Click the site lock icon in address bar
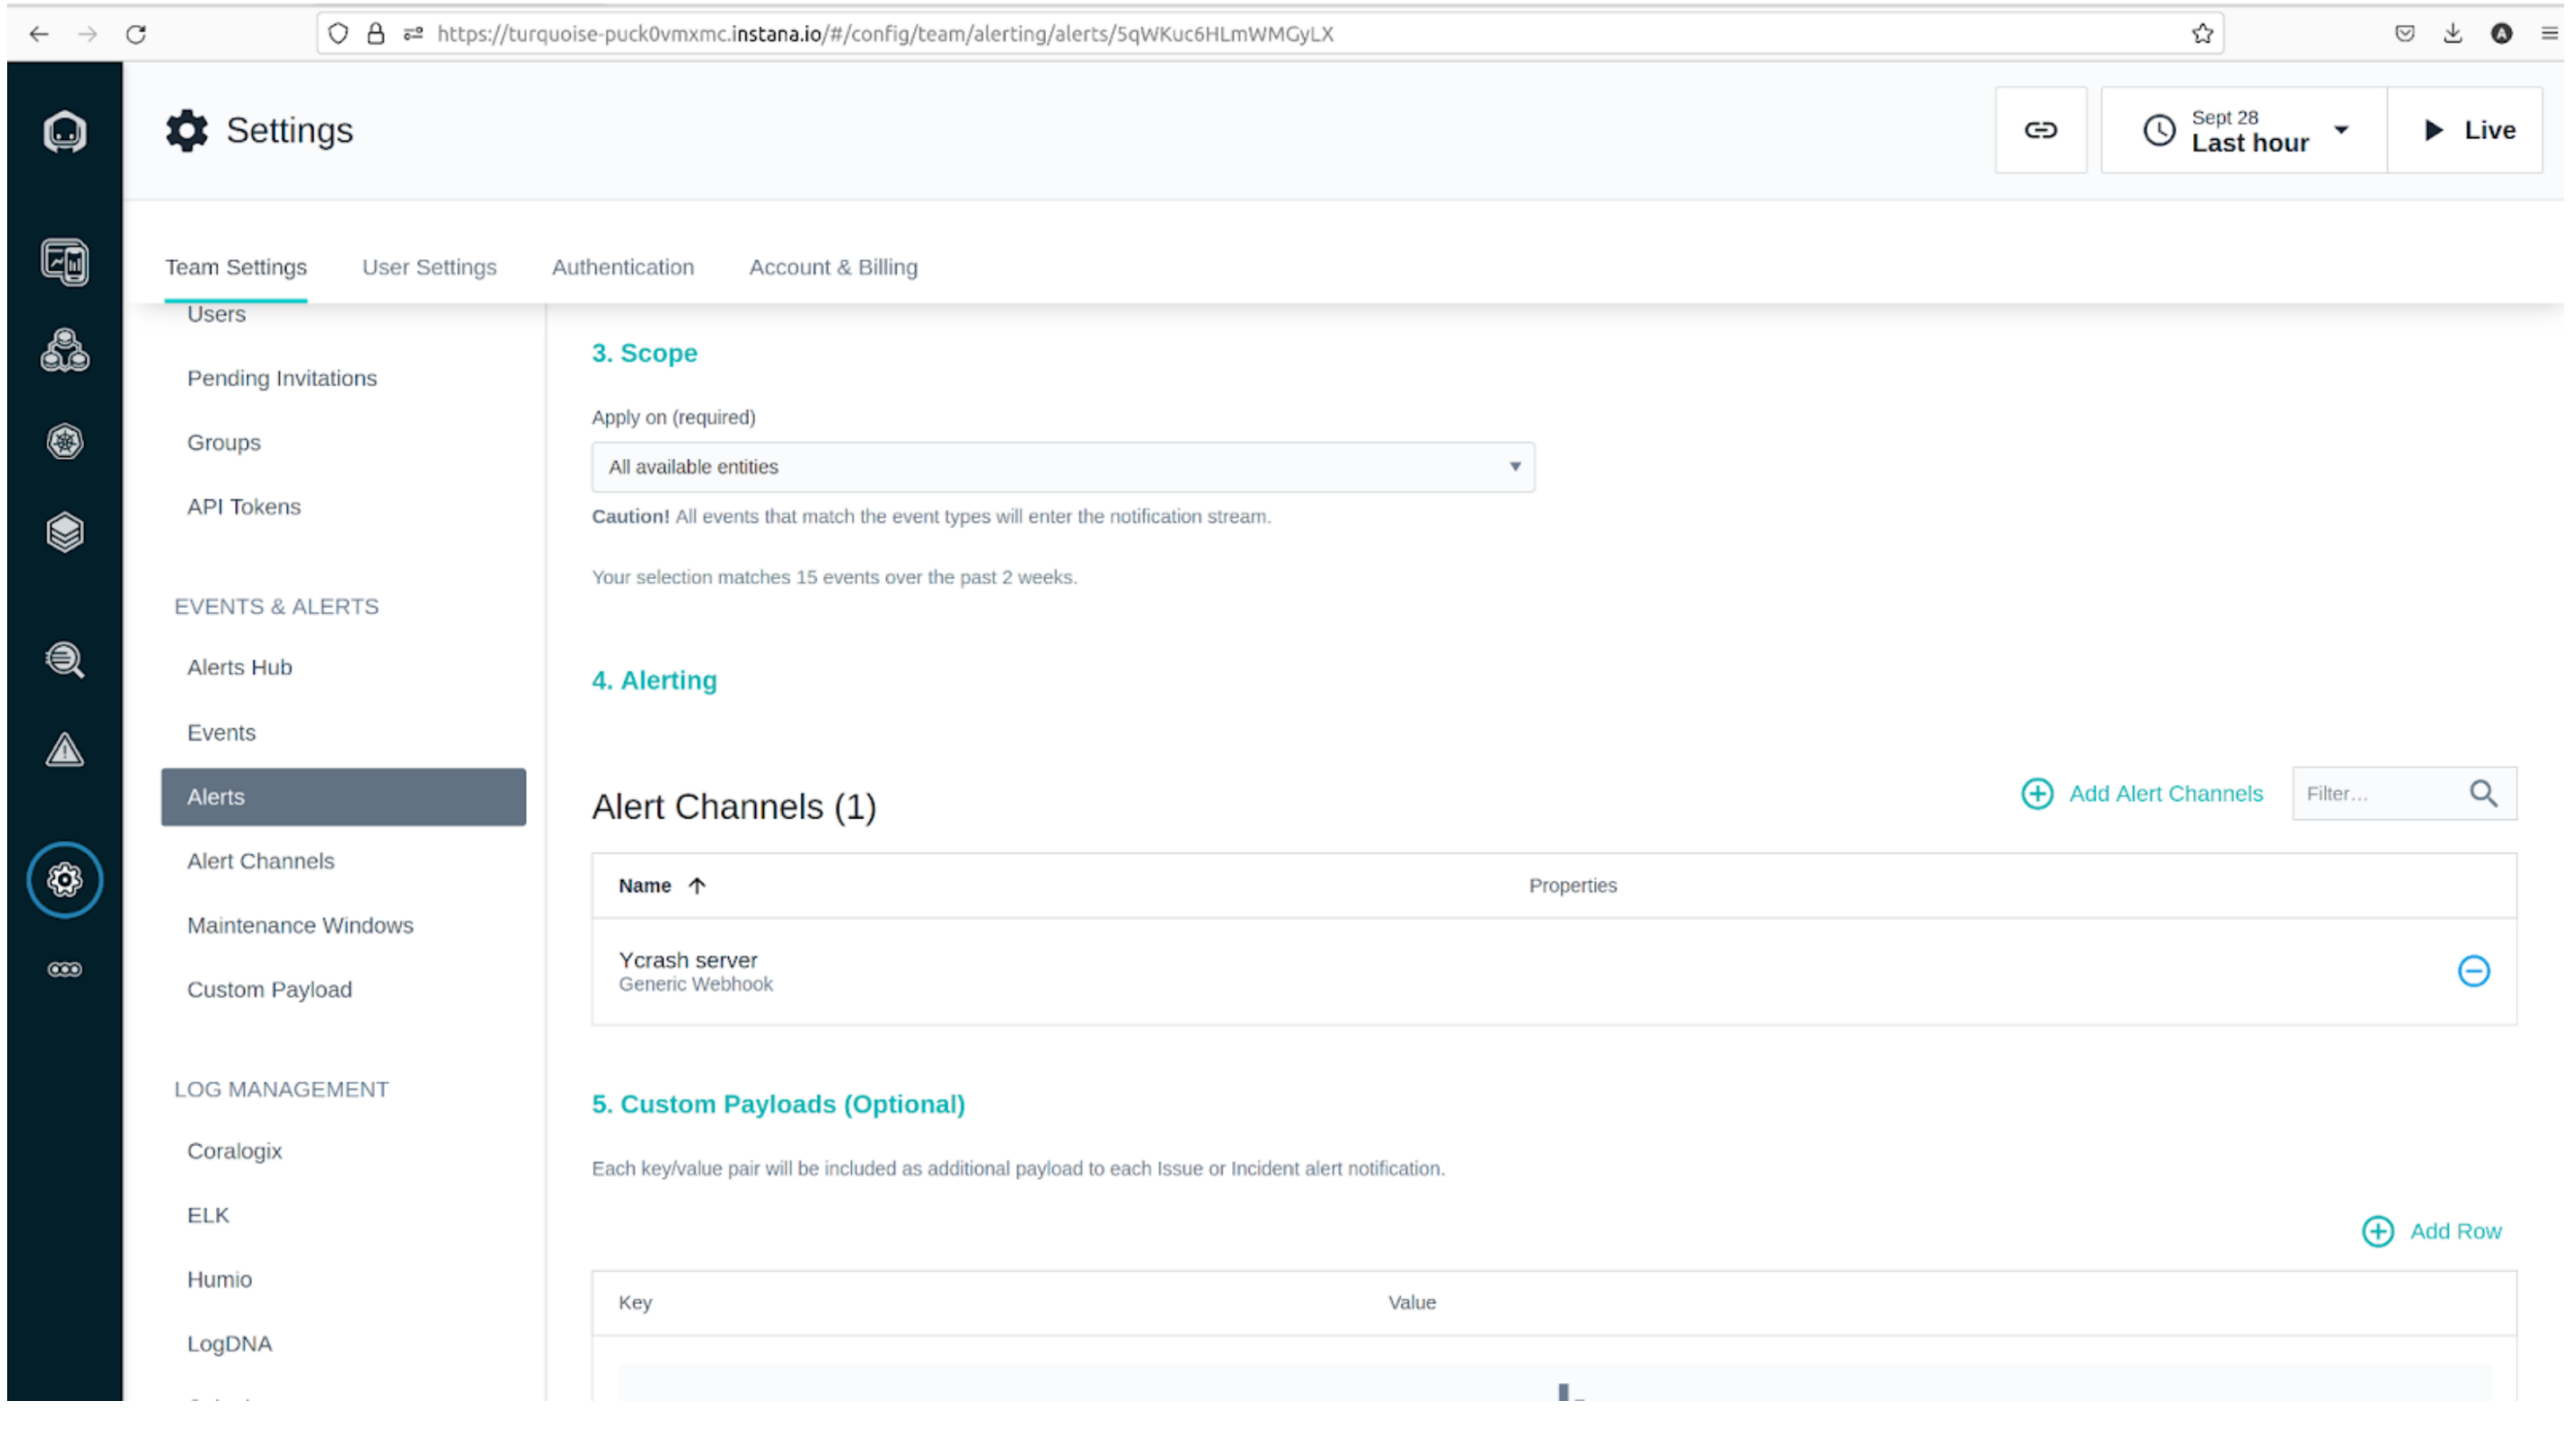Screen dimensions: 2576x1429 click(x=376, y=33)
